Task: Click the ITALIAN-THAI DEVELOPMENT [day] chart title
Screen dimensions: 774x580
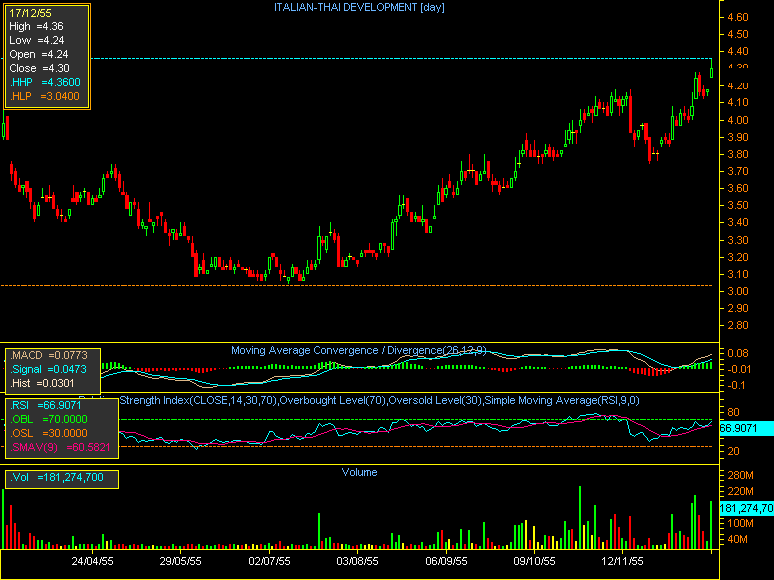Action: pos(359,7)
